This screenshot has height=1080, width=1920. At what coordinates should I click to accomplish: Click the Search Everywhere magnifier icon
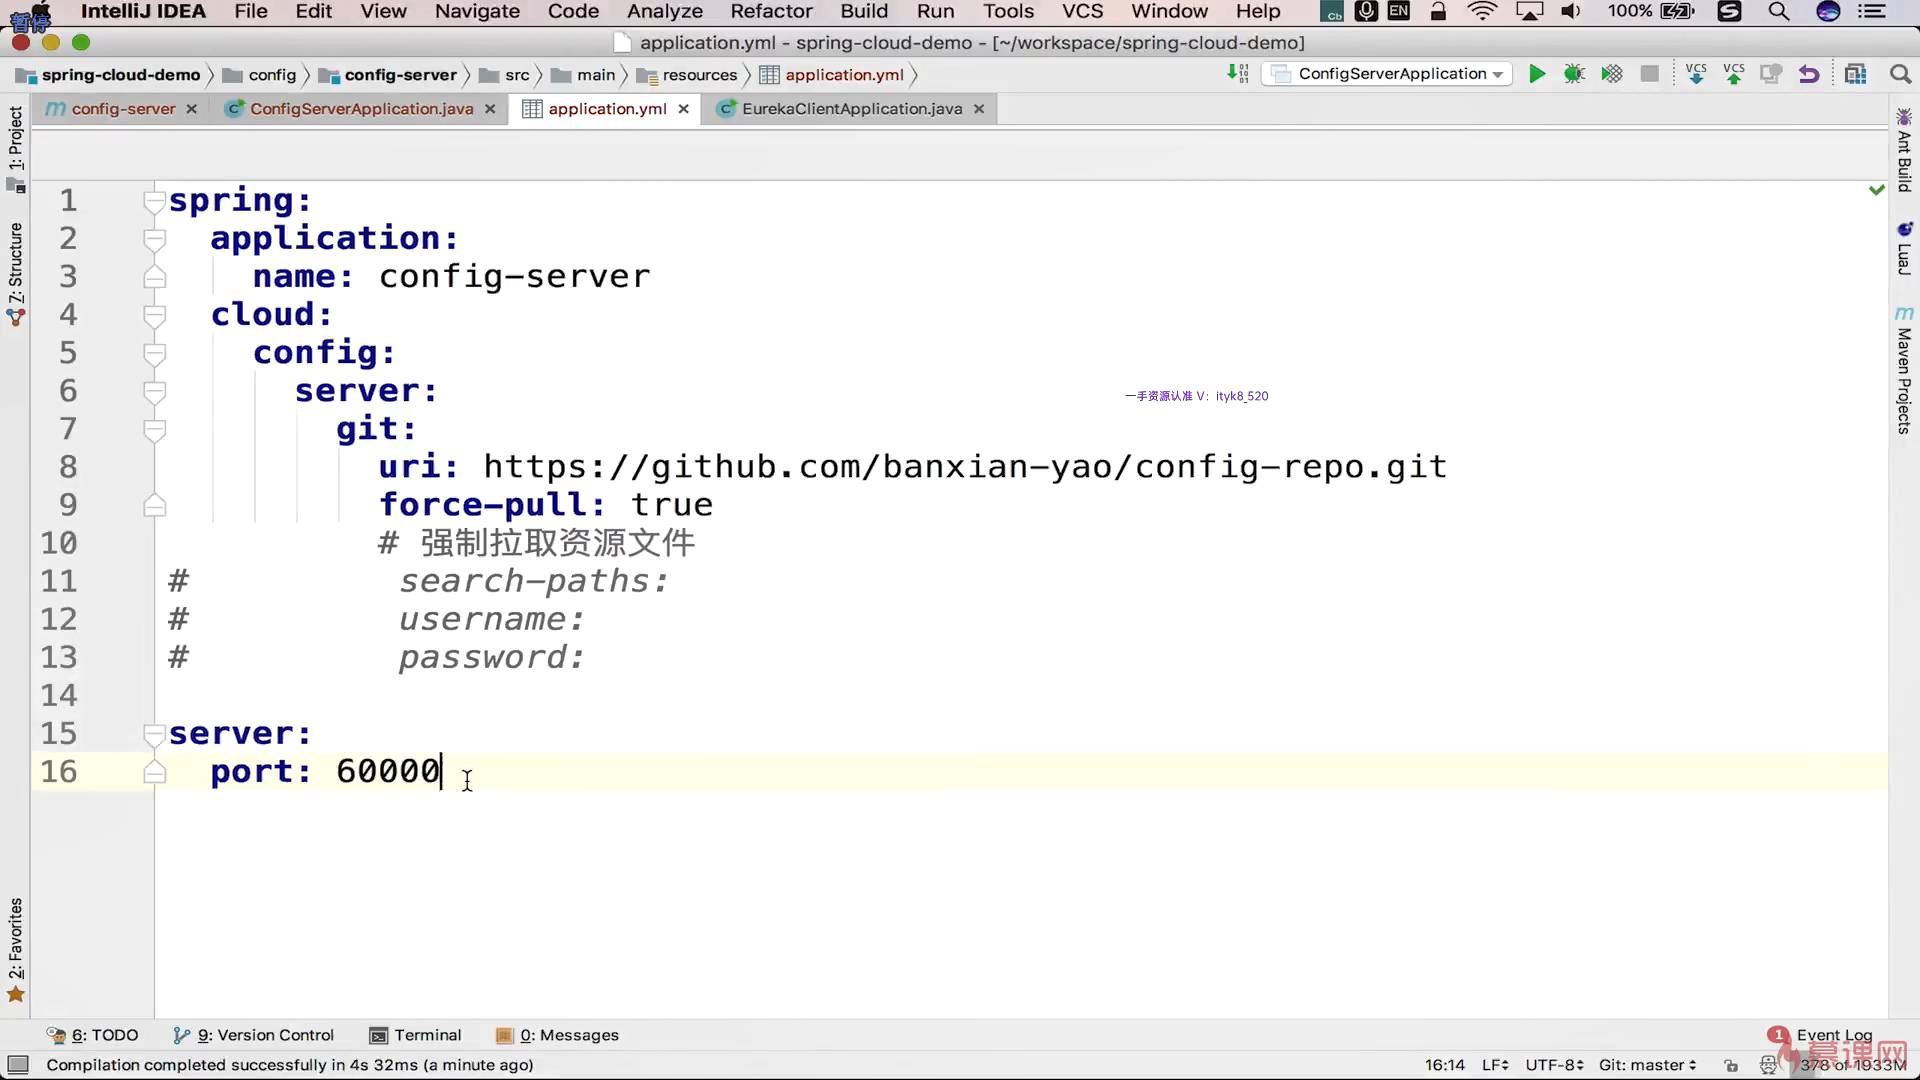(1900, 74)
